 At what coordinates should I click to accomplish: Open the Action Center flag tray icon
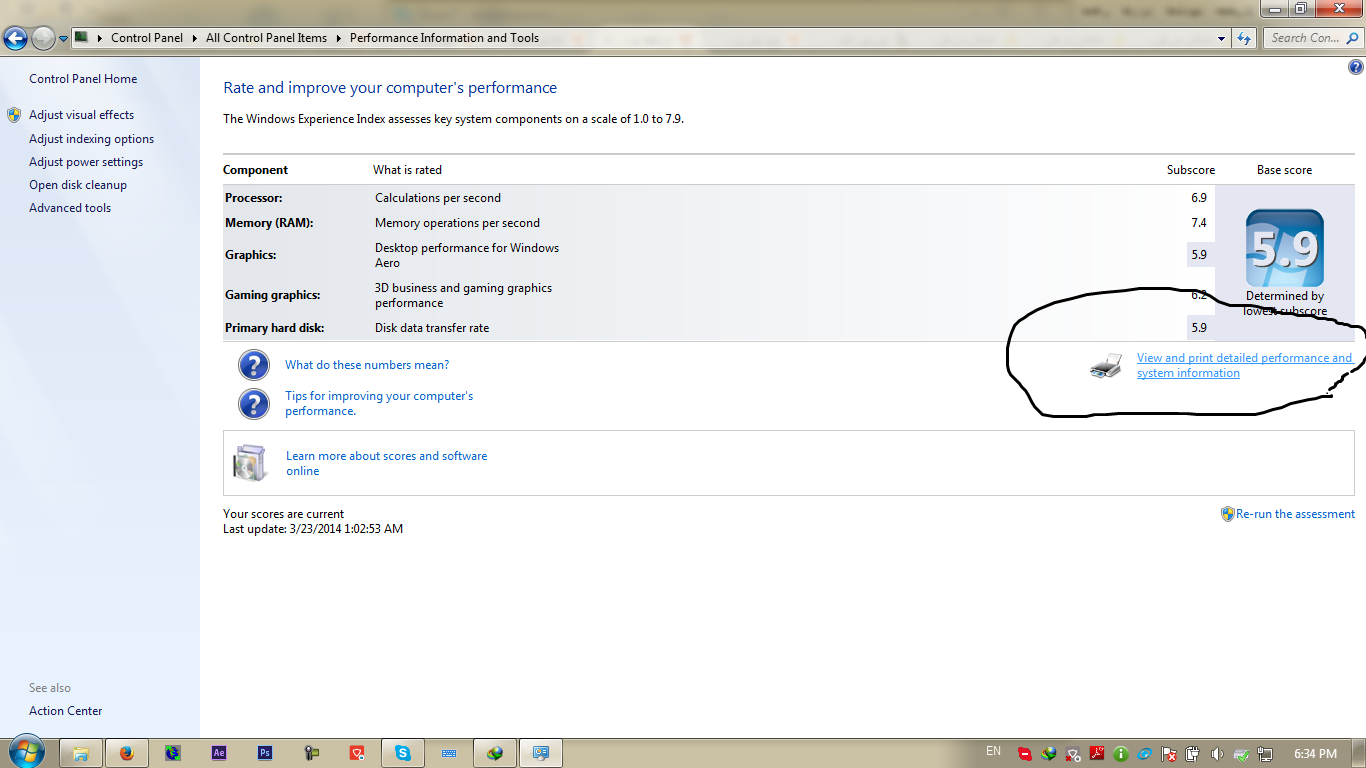(x=1169, y=754)
